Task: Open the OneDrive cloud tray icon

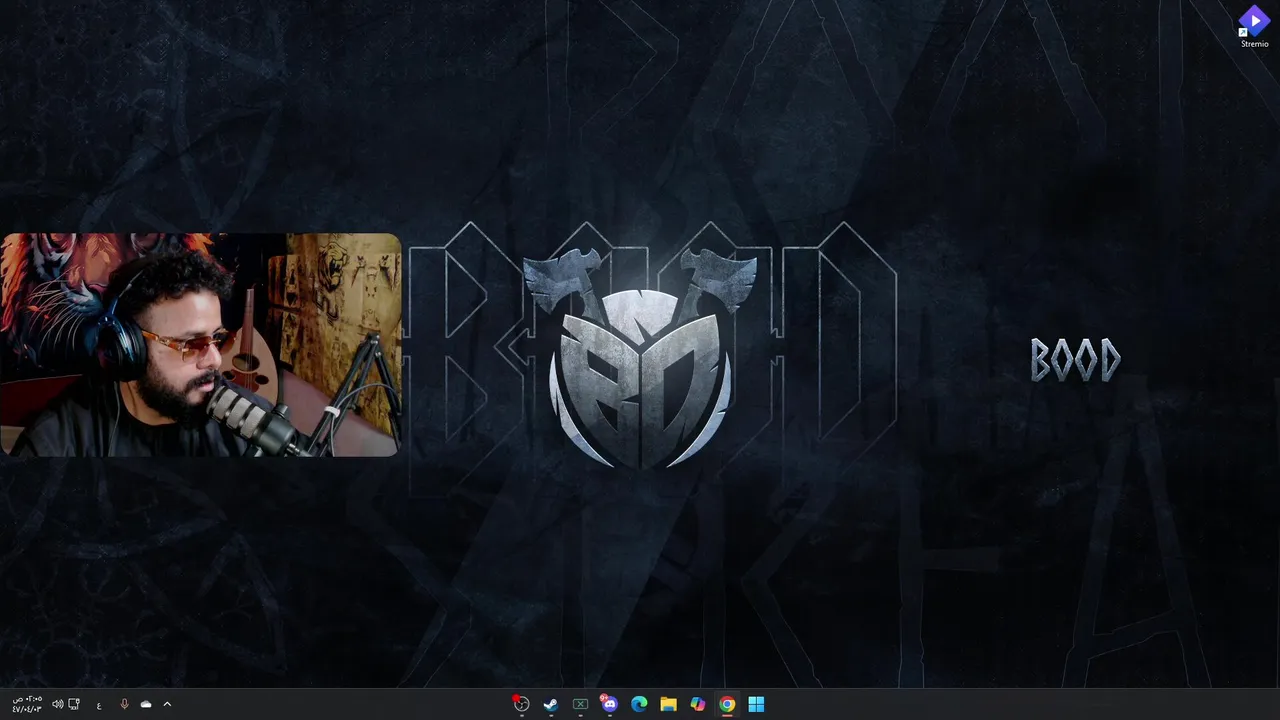Action: (146, 704)
